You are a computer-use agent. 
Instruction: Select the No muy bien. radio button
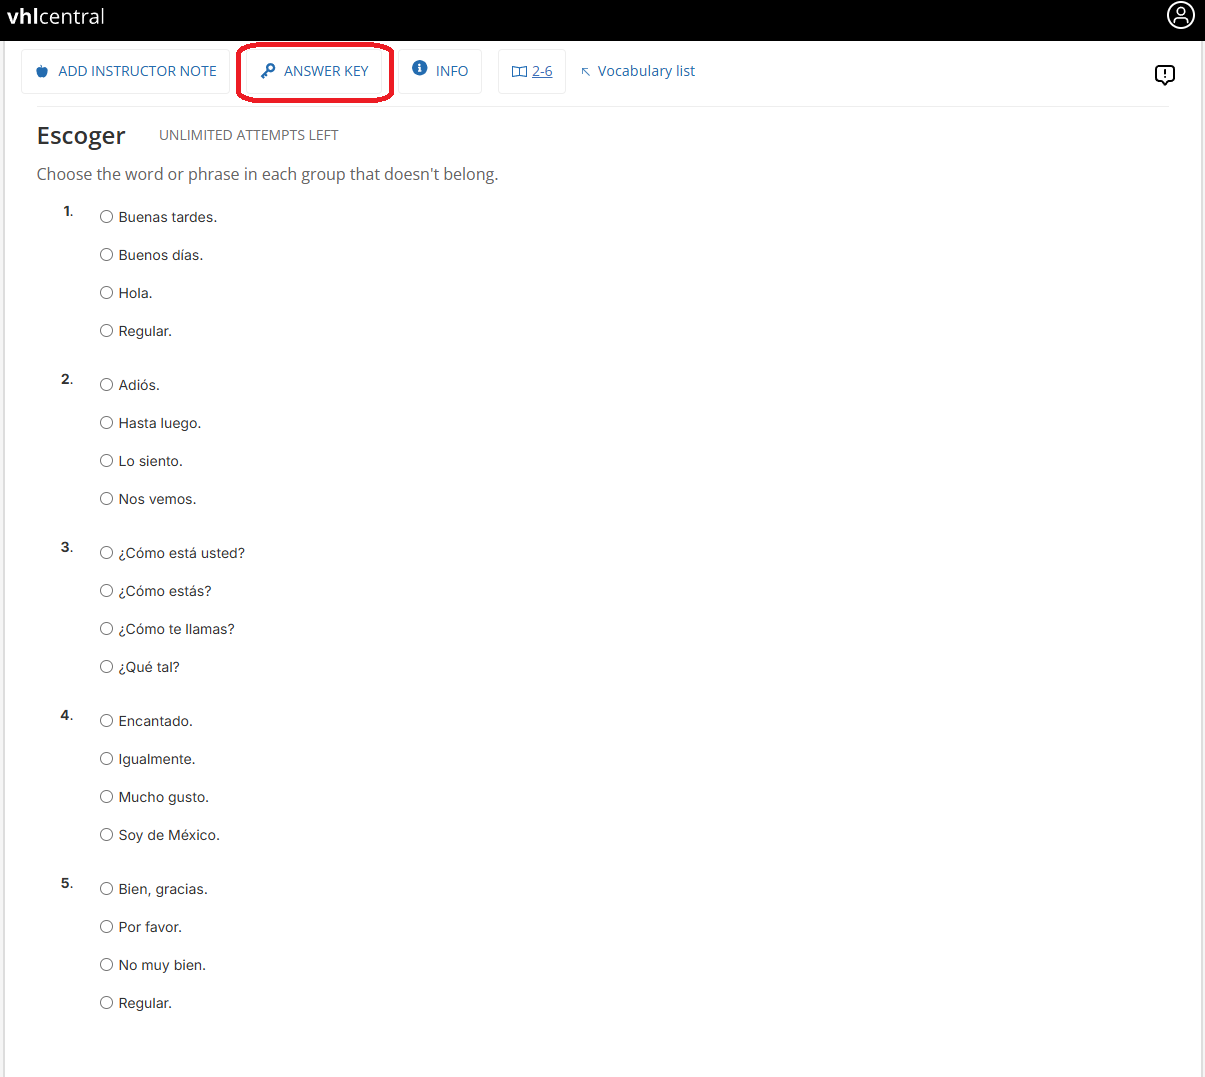[x=106, y=965]
